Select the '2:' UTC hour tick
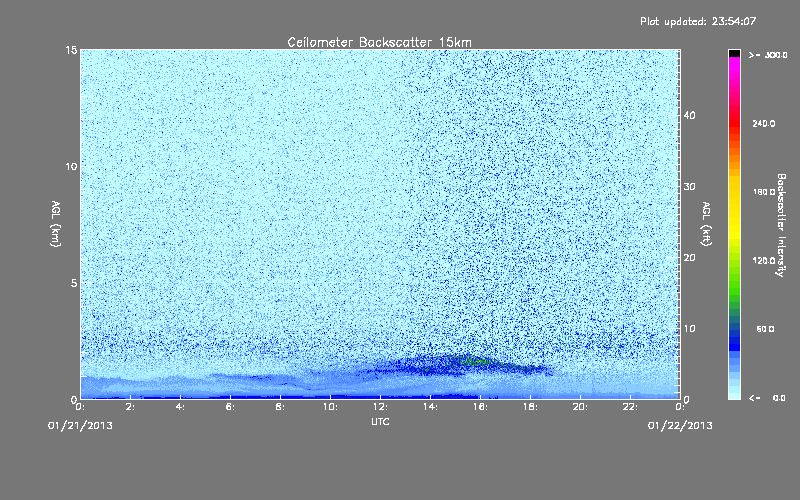This screenshot has height=500, width=800. pos(131,407)
